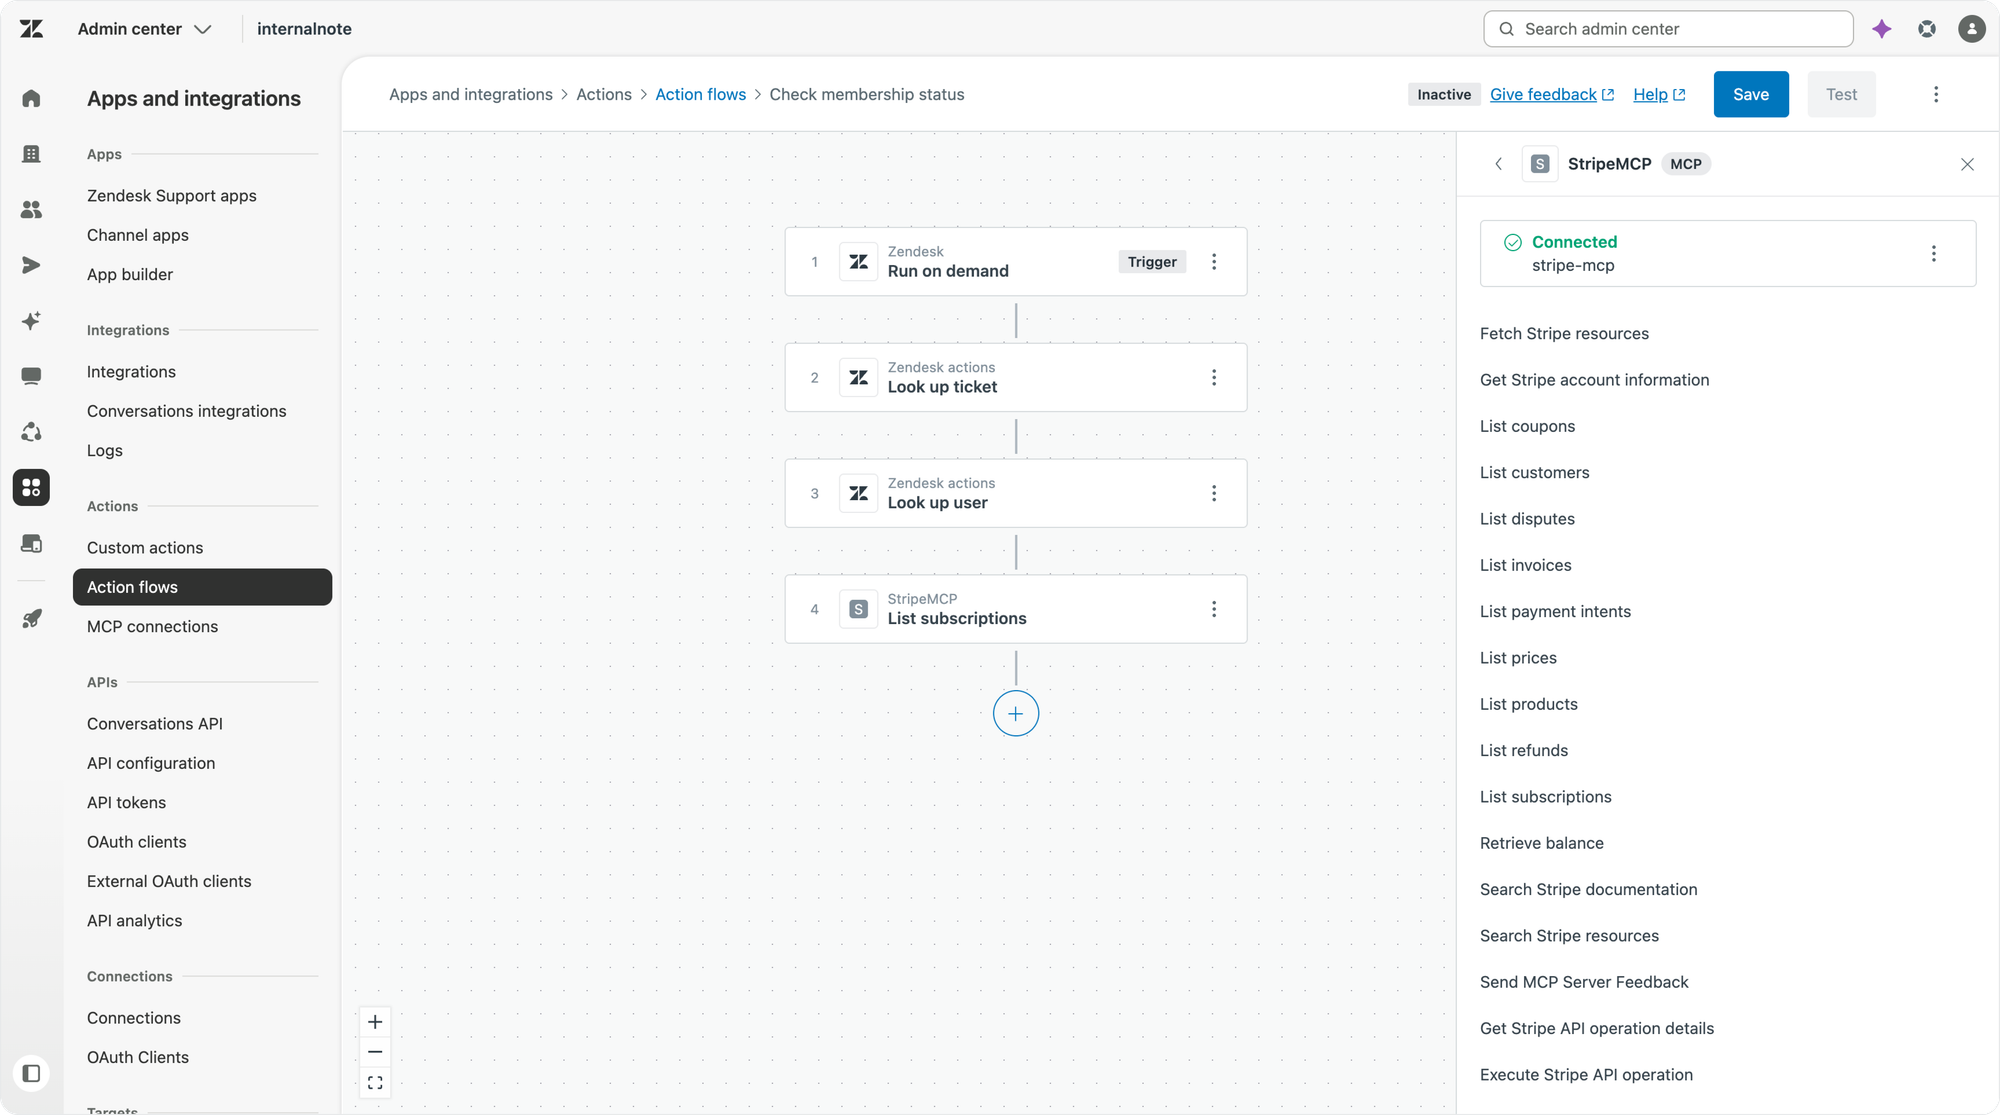Choose Fetch Stripe resources action
Screen dimensions: 2000x1115
coord(1564,334)
